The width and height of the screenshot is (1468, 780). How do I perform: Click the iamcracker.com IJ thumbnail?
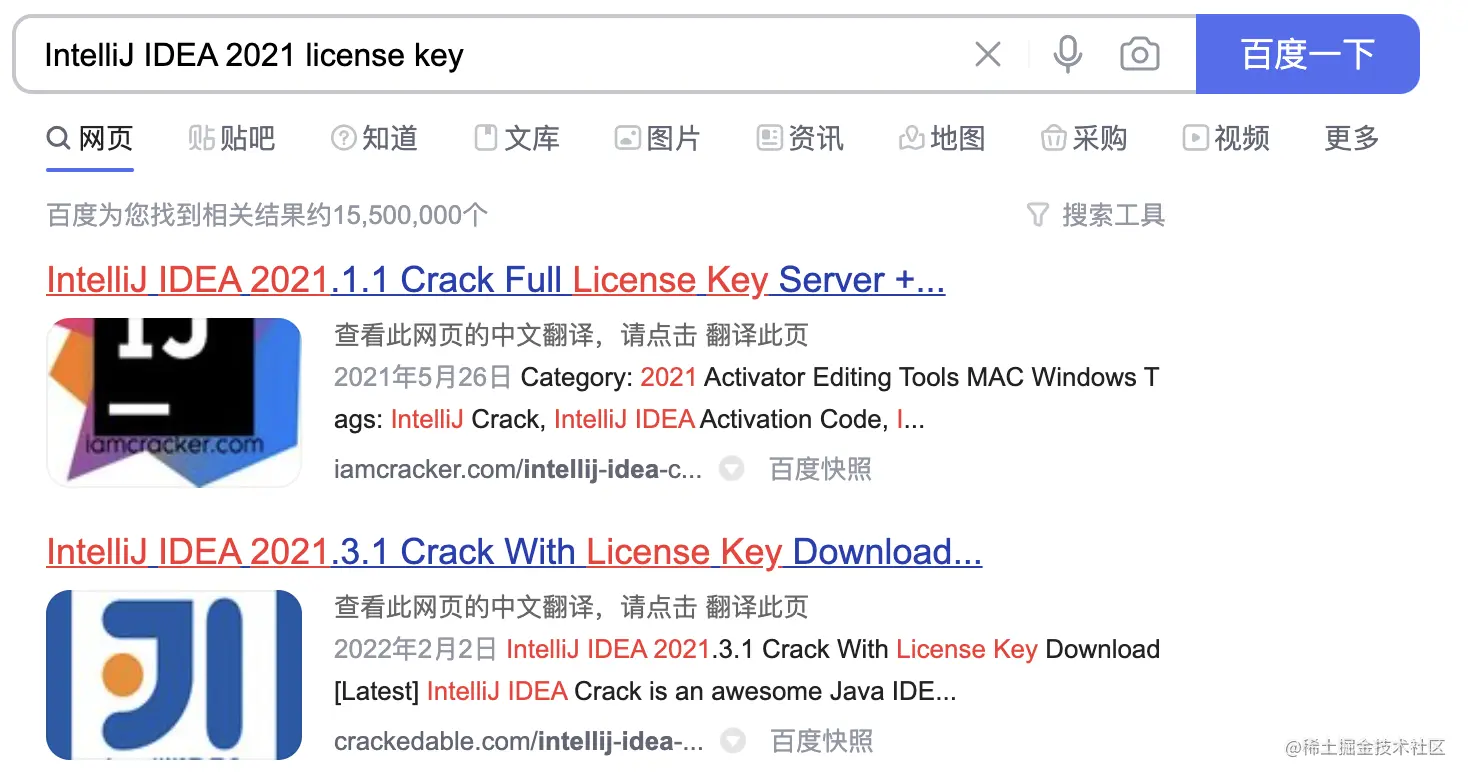174,402
